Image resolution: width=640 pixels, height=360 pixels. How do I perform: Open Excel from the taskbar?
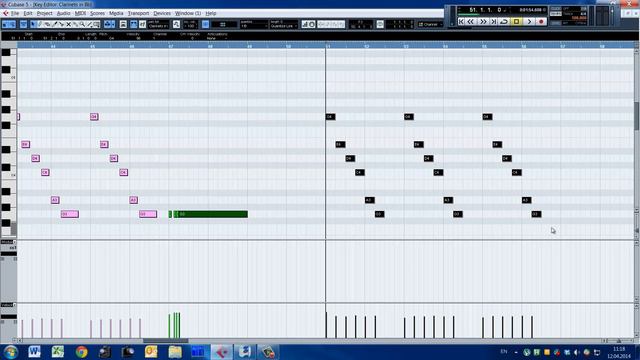58,352
